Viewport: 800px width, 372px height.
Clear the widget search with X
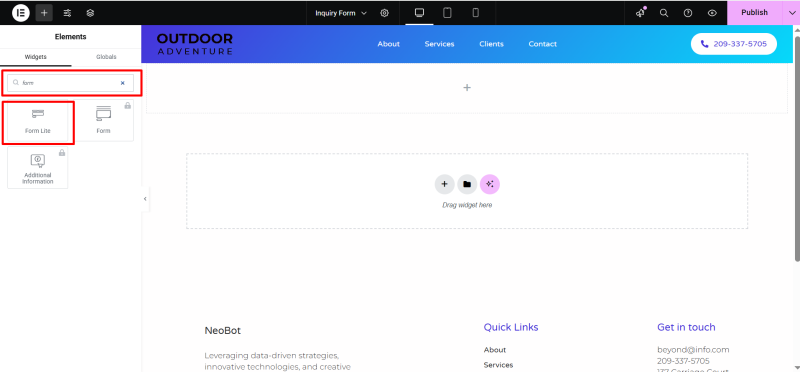[x=122, y=83]
